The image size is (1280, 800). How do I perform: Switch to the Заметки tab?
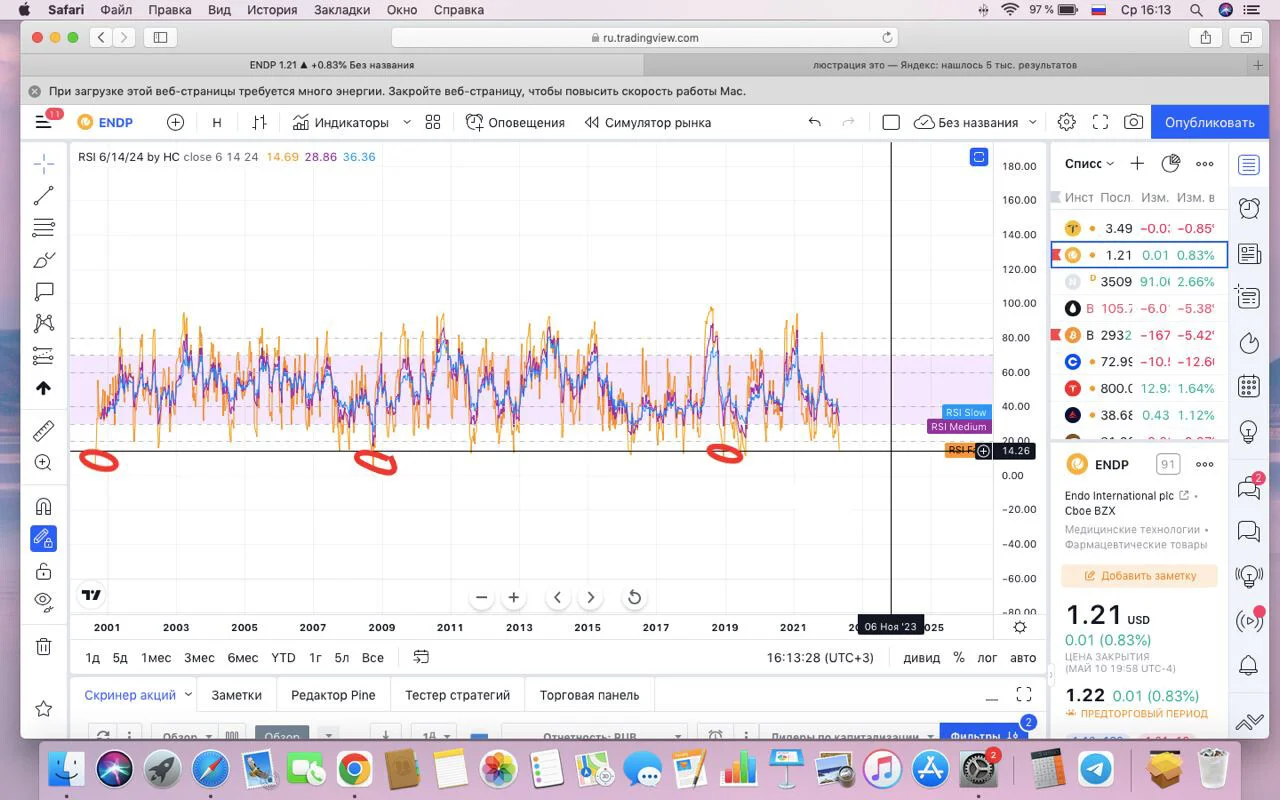click(237, 695)
